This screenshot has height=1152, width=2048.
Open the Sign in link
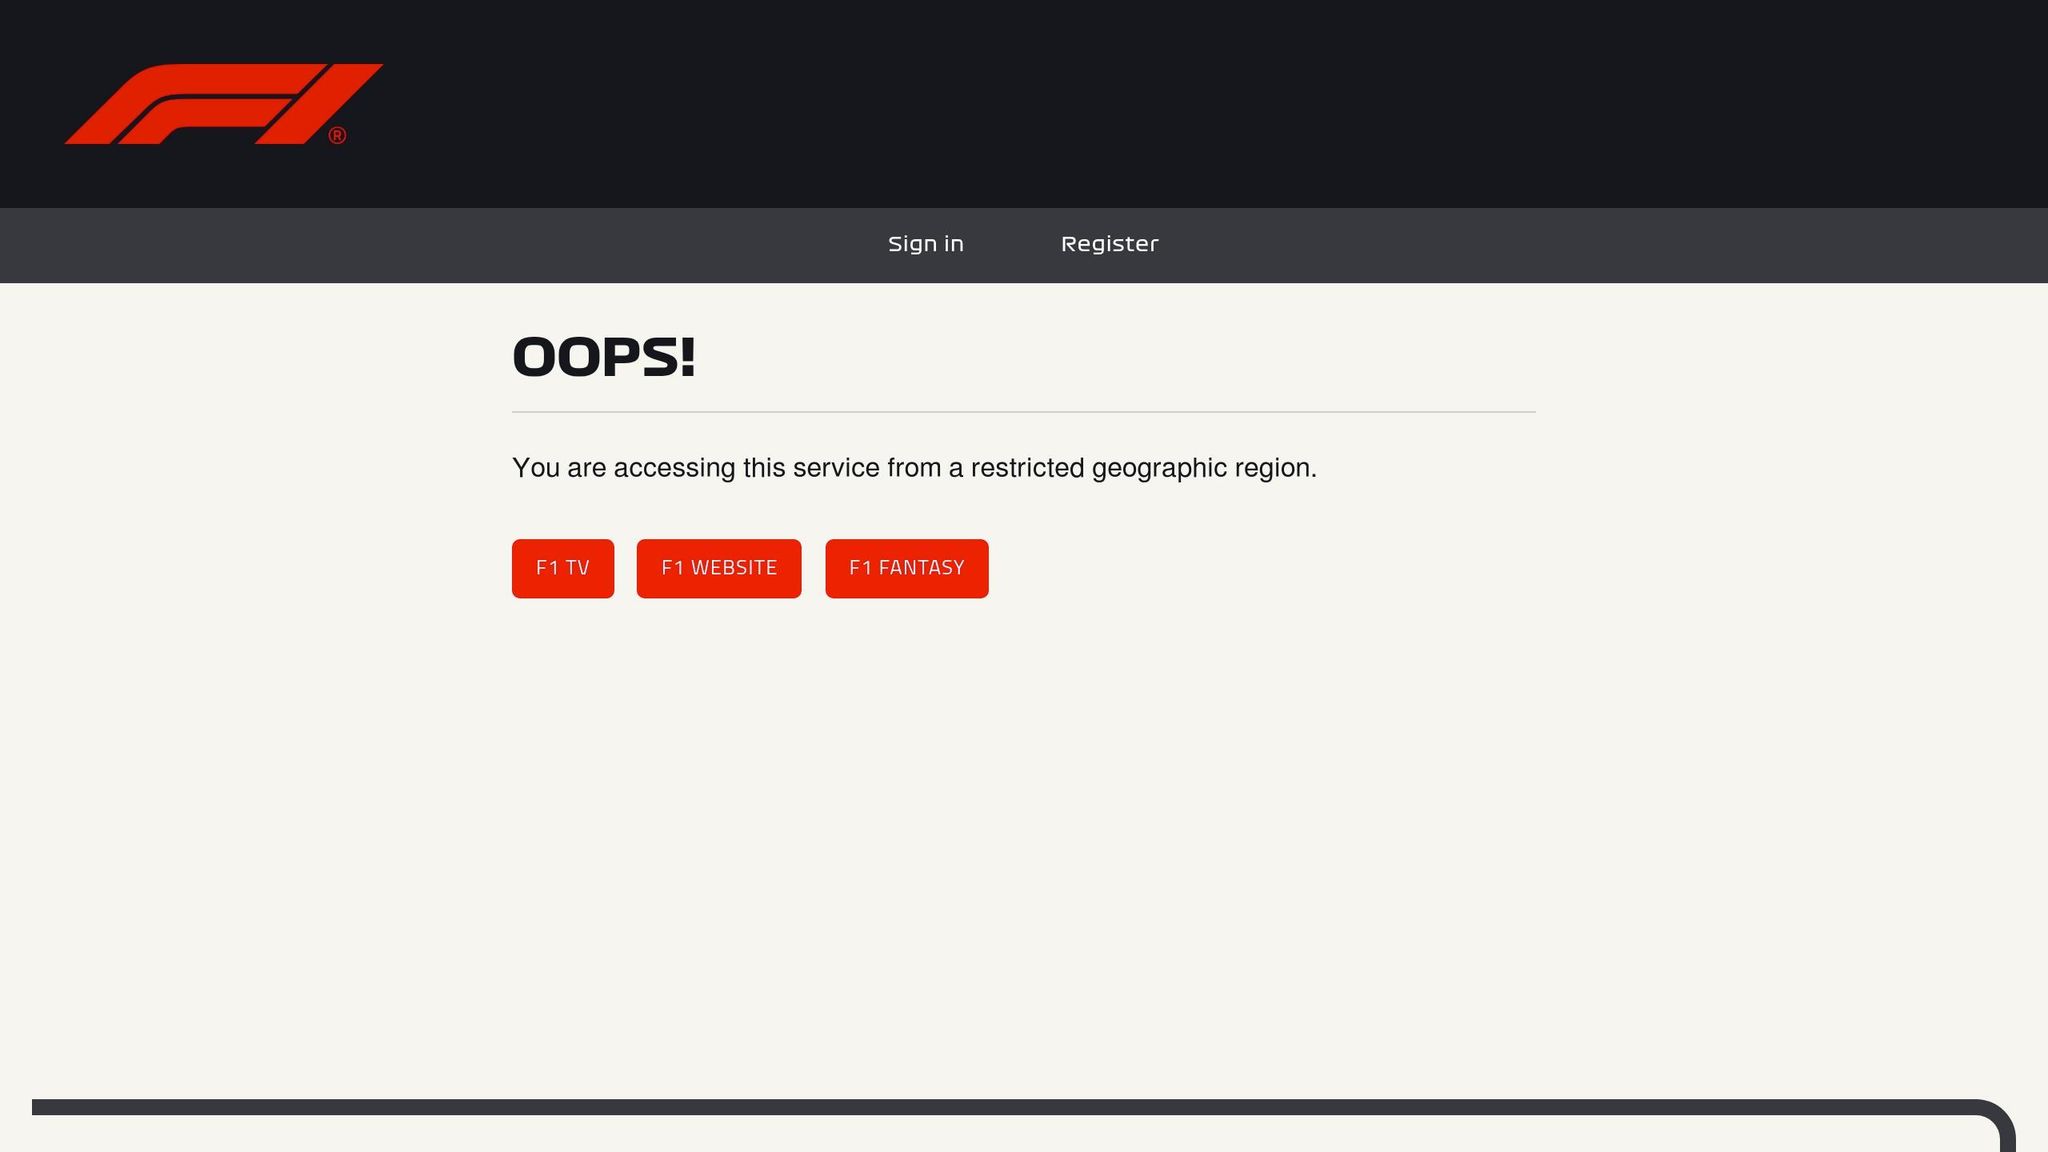click(x=925, y=244)
